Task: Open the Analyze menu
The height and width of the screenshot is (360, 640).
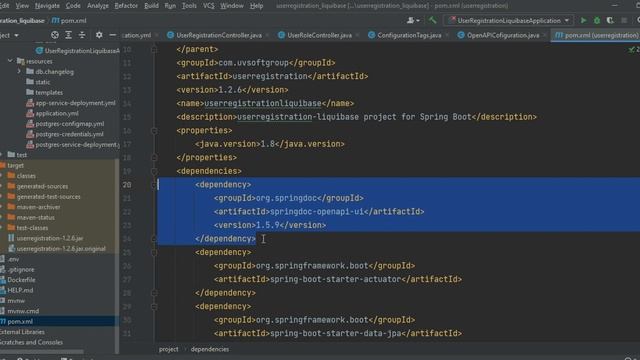Action: (x=98, y=6)
